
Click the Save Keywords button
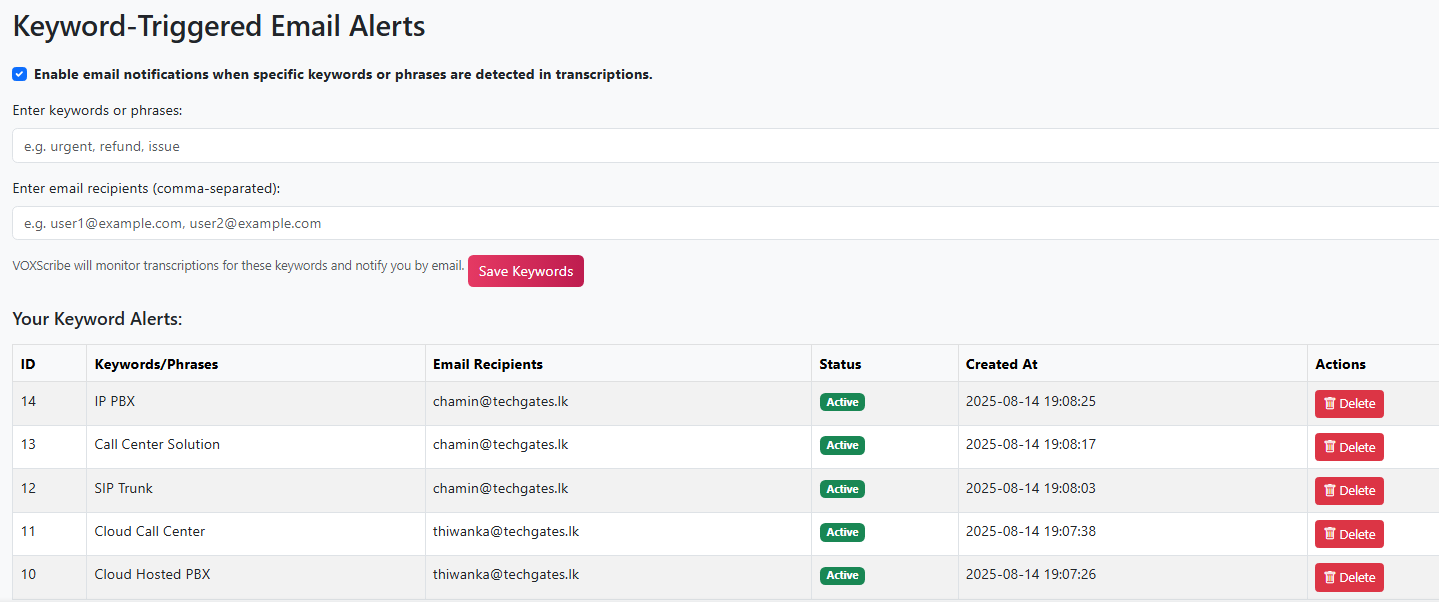[525, 271]
